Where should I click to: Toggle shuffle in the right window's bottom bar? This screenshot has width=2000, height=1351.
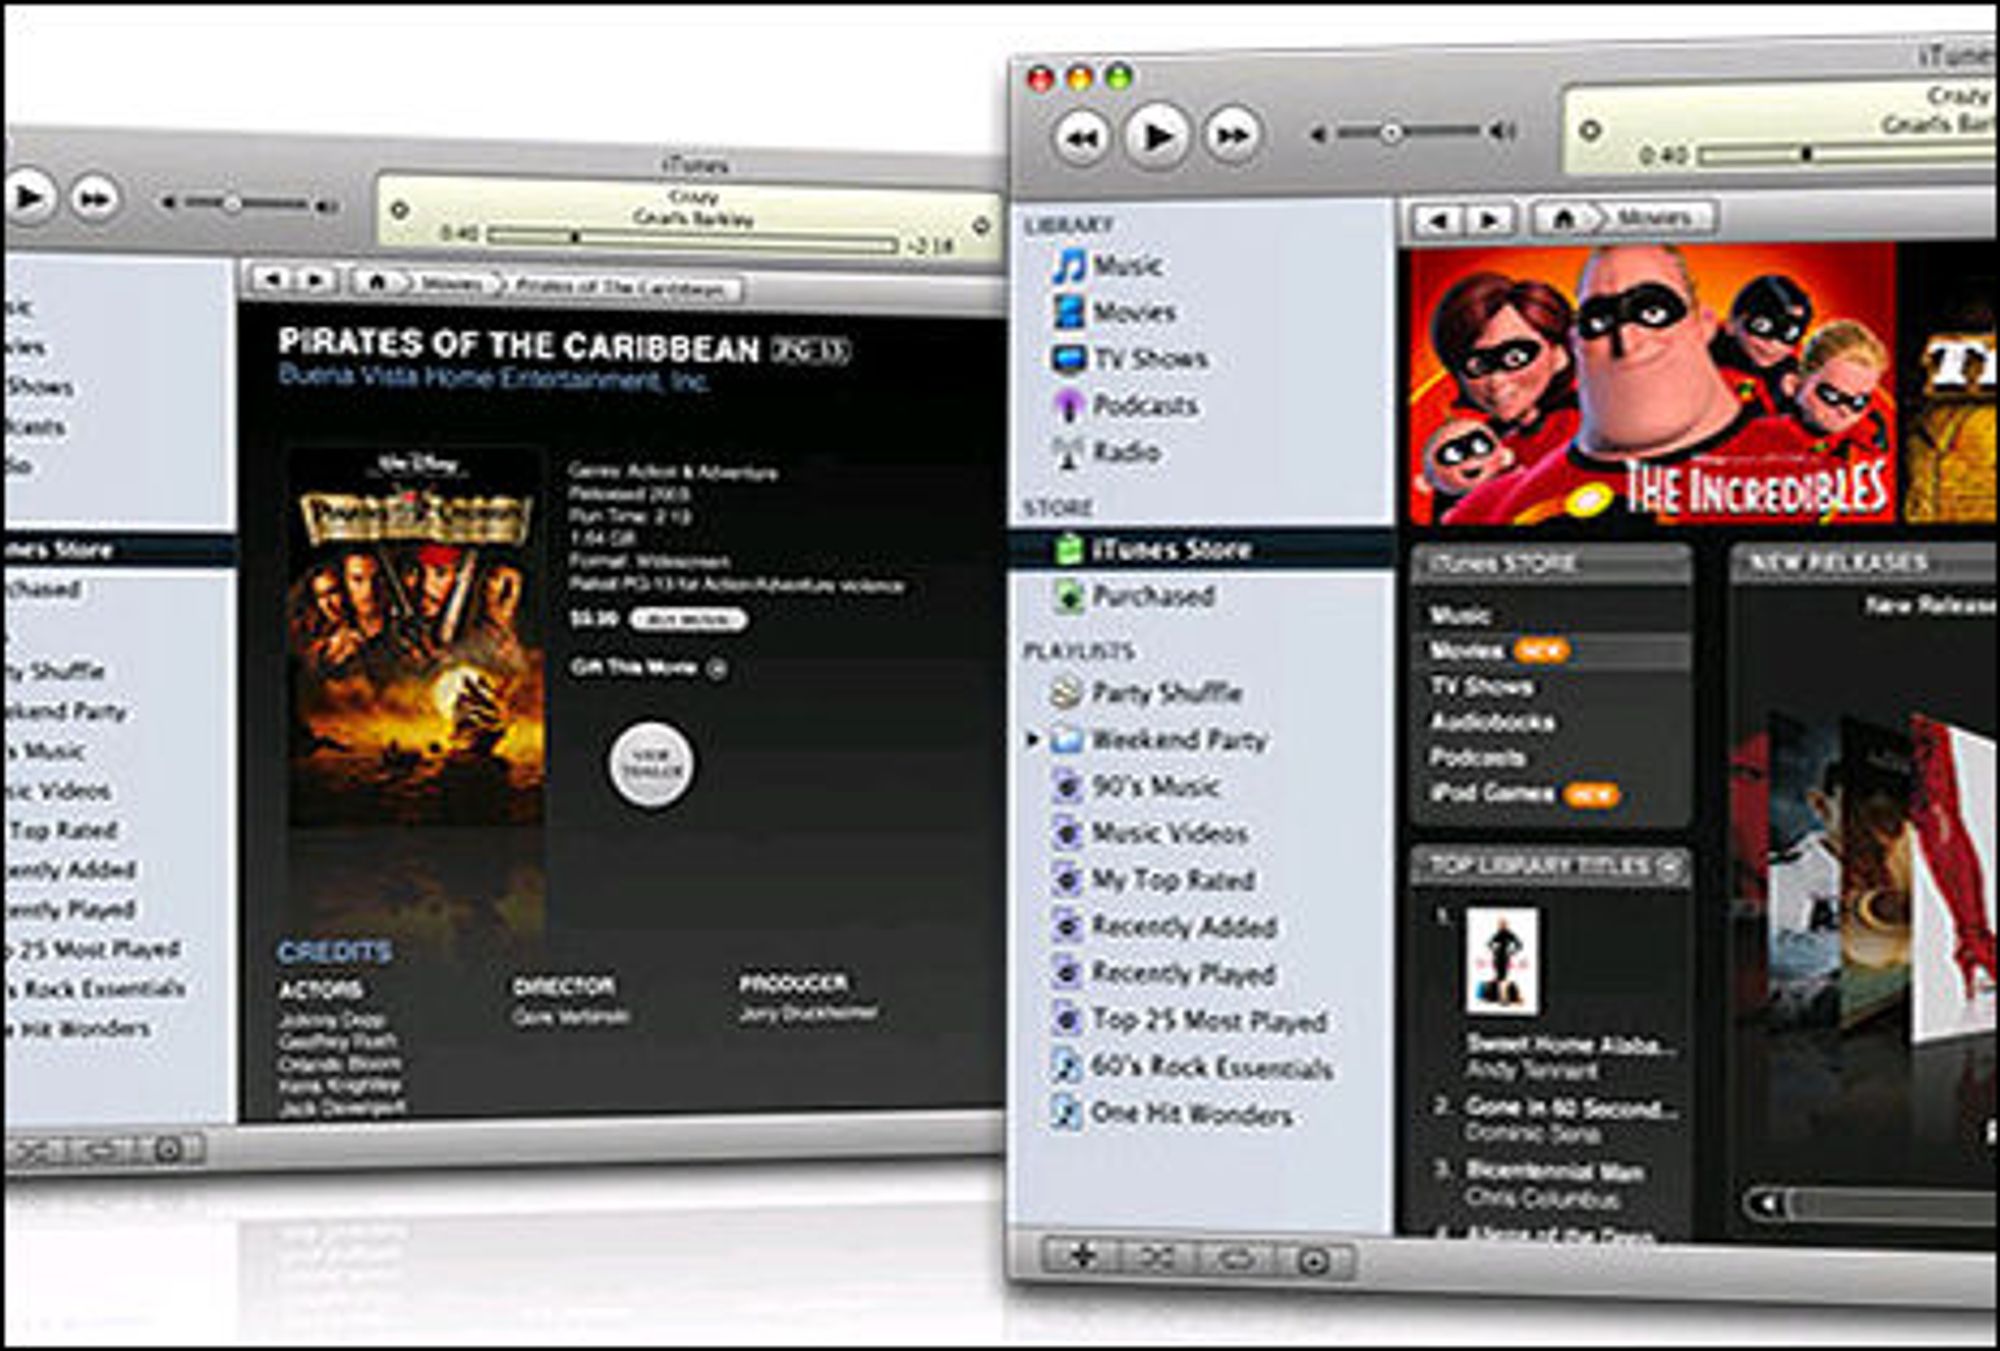coord(1158,1257)
